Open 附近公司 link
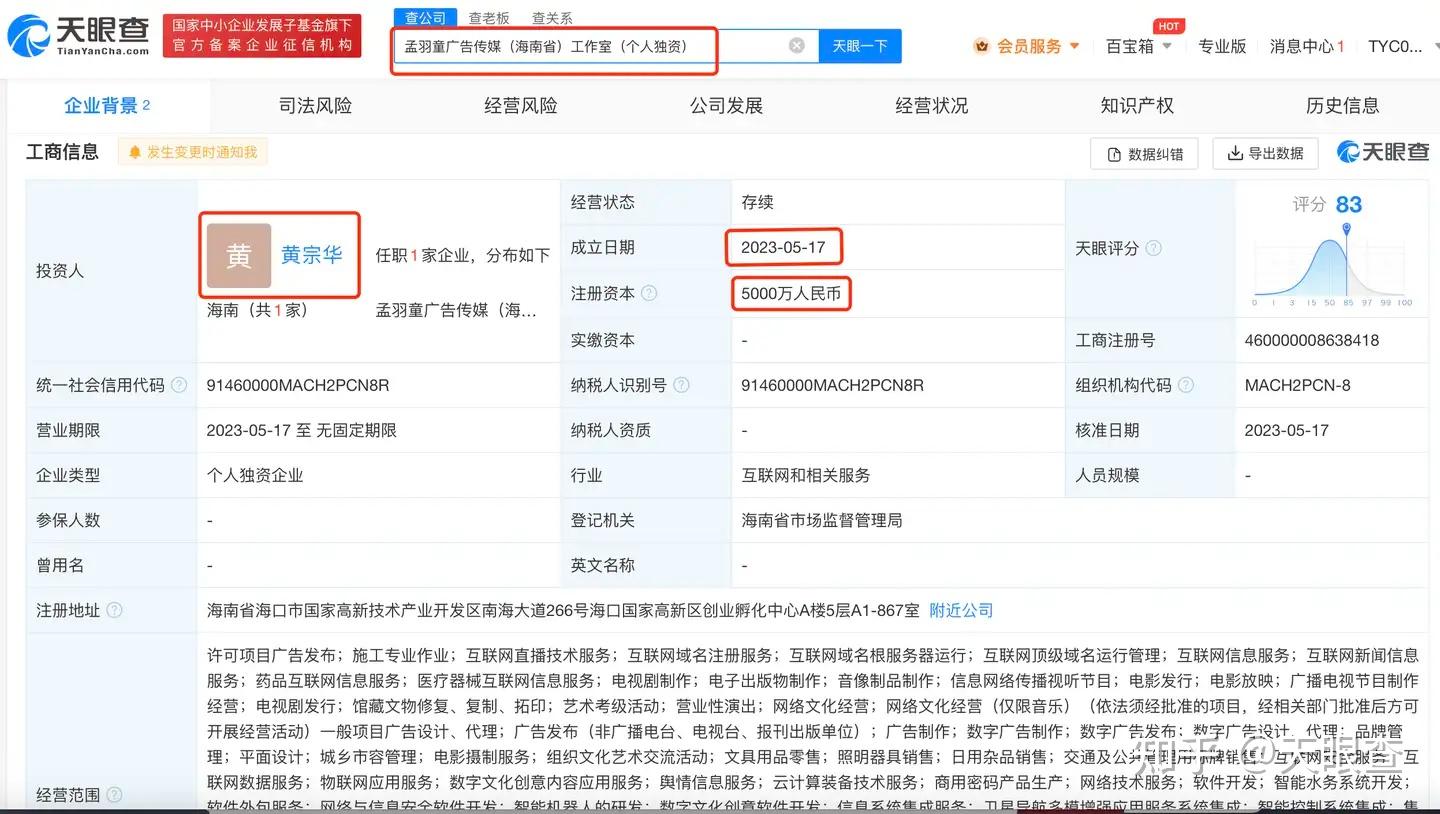This screenshot has height=814, width=1440. point(961,610)
